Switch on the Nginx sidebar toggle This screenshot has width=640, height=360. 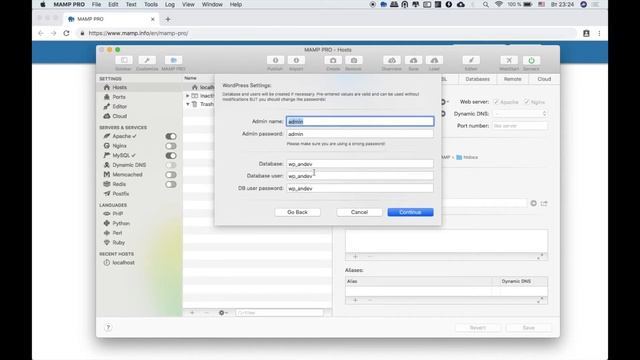tap(171, 146)
